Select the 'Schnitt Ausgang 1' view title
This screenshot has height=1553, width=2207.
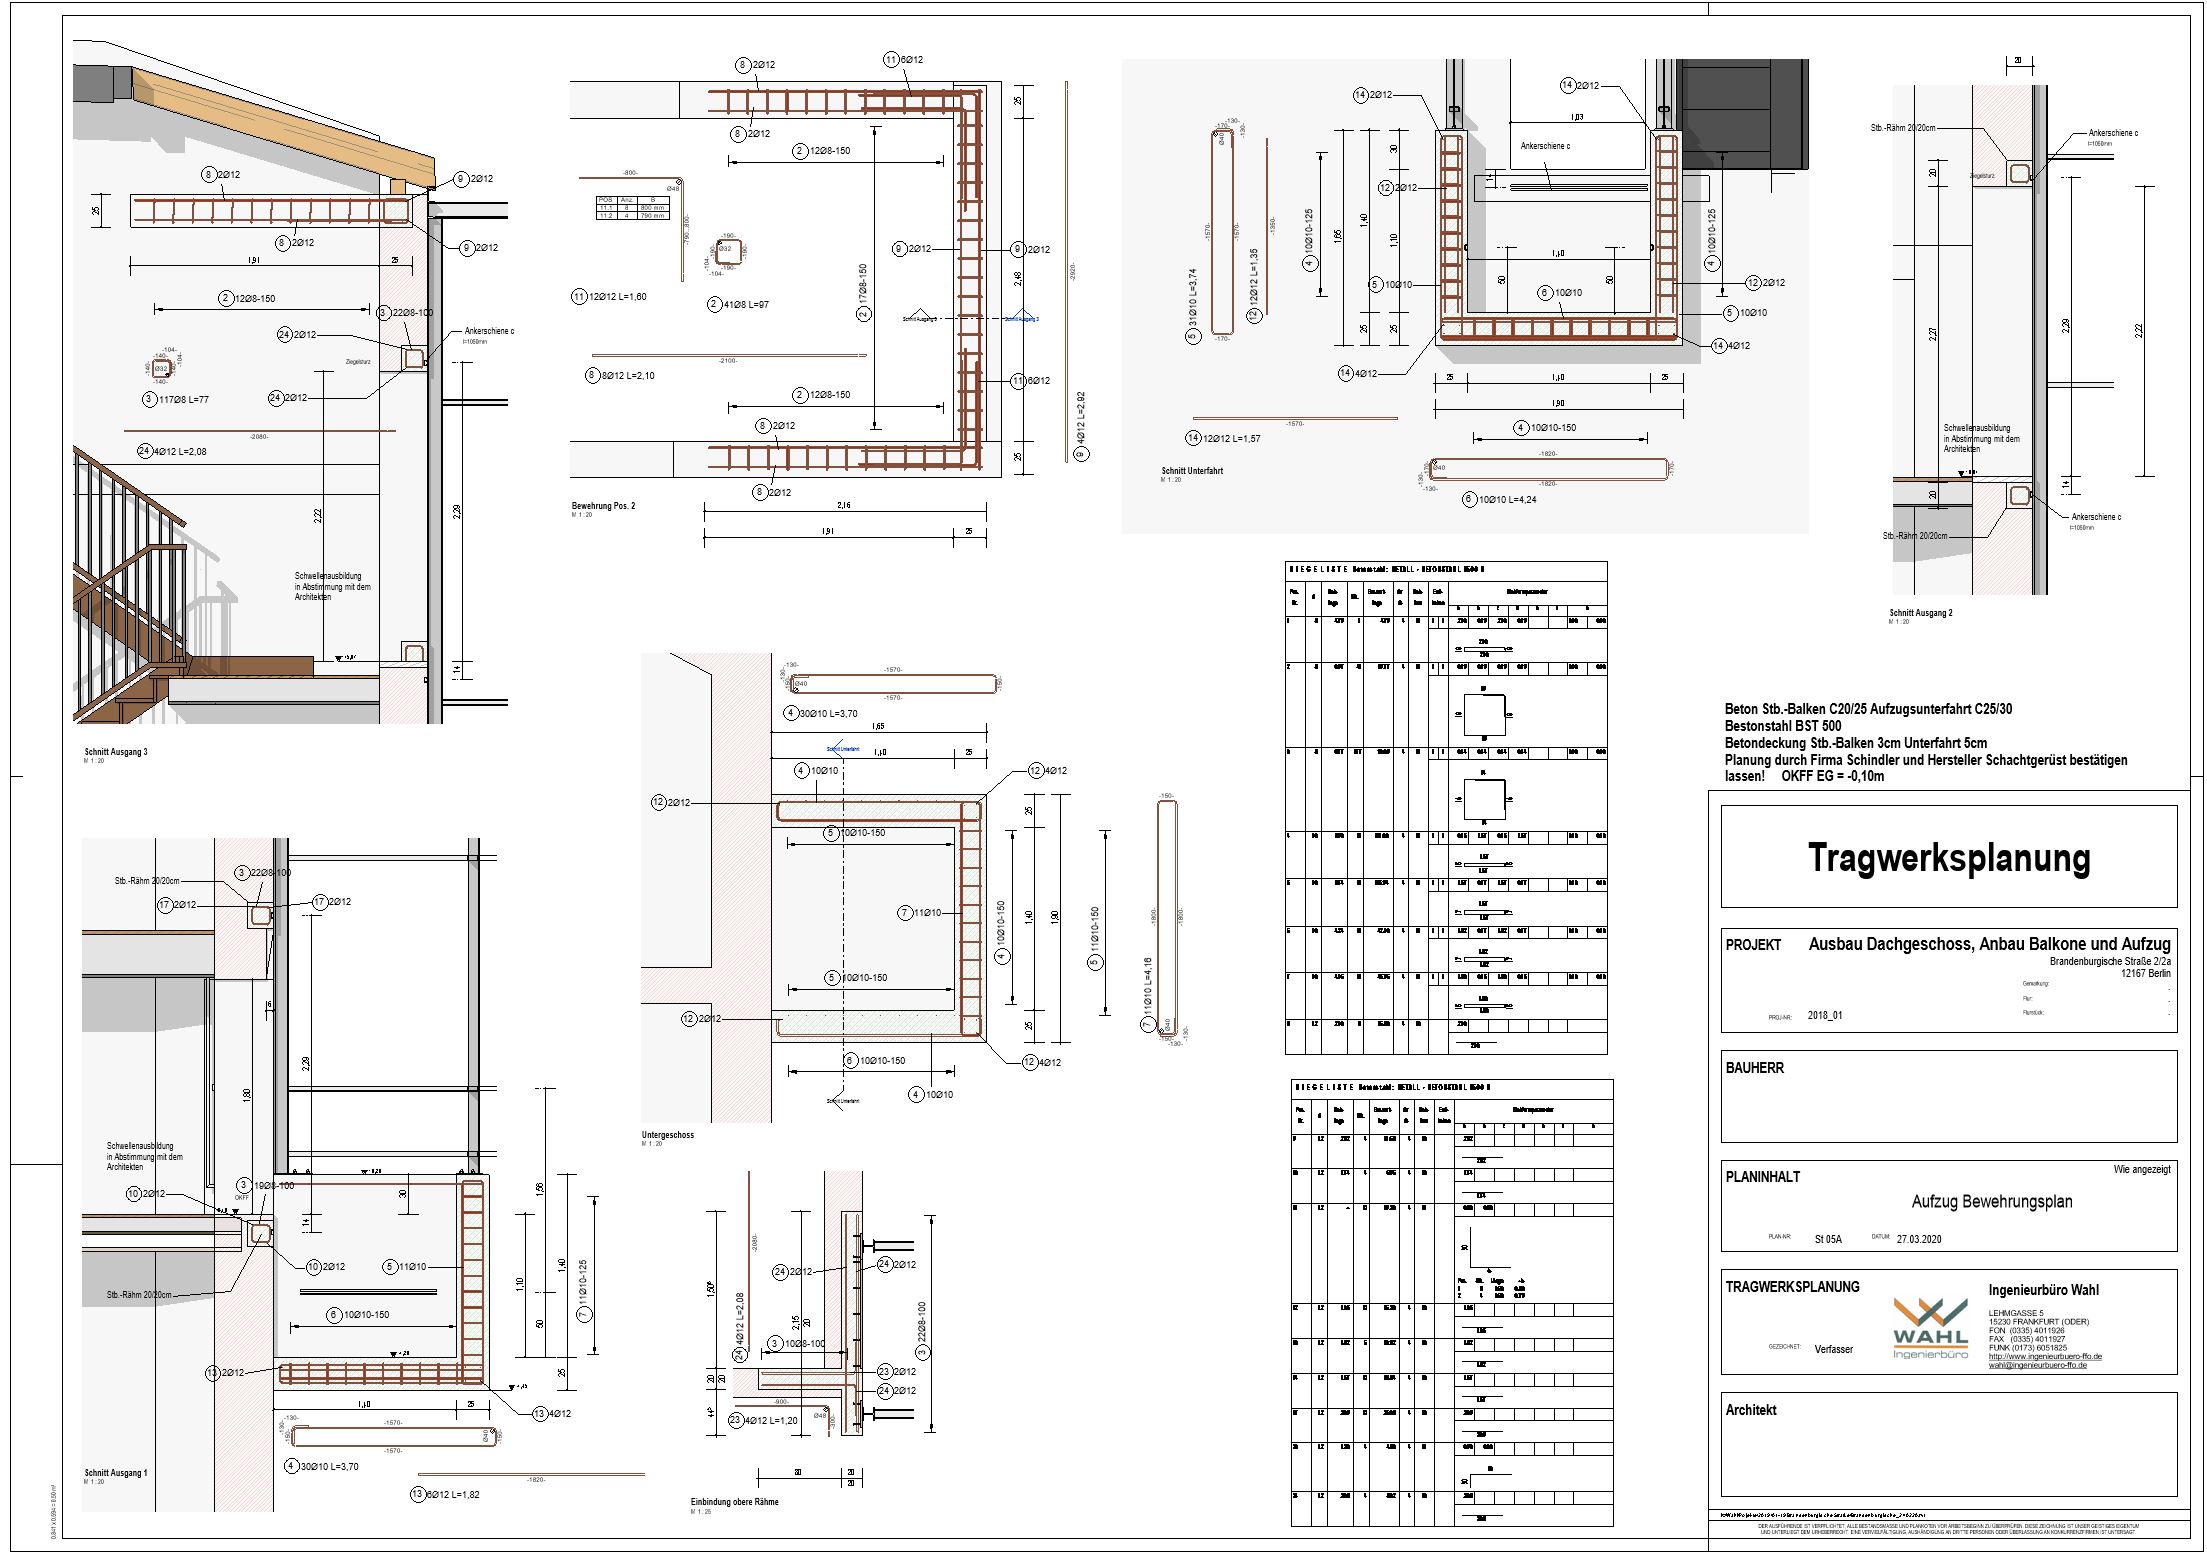click(115, 1473)
